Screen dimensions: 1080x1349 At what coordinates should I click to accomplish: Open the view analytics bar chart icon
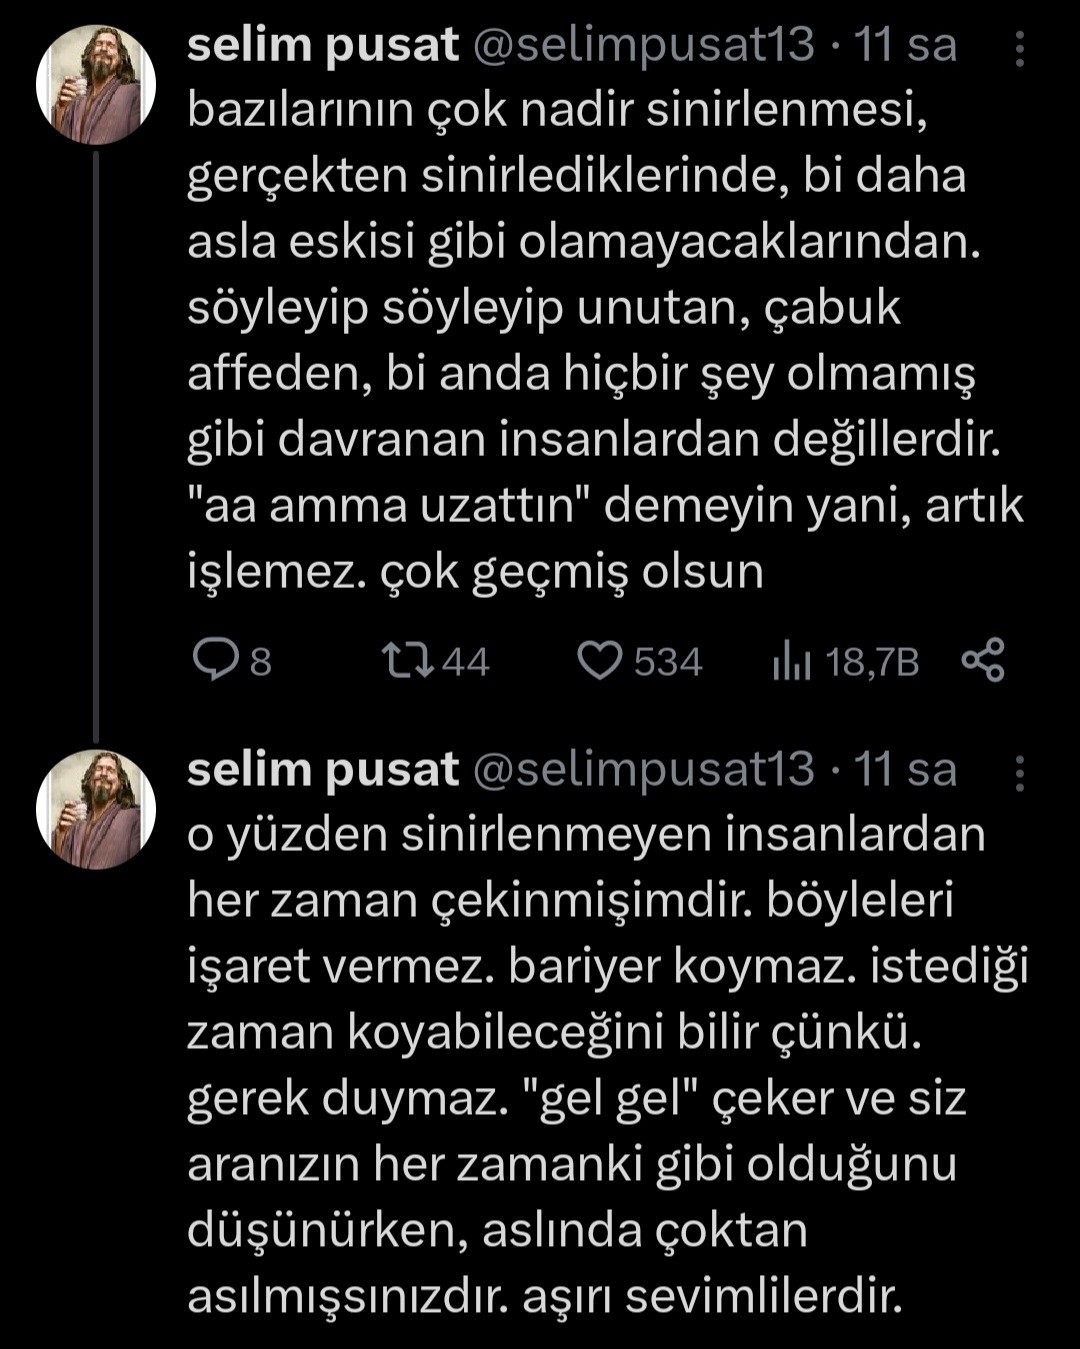[791, 662]
